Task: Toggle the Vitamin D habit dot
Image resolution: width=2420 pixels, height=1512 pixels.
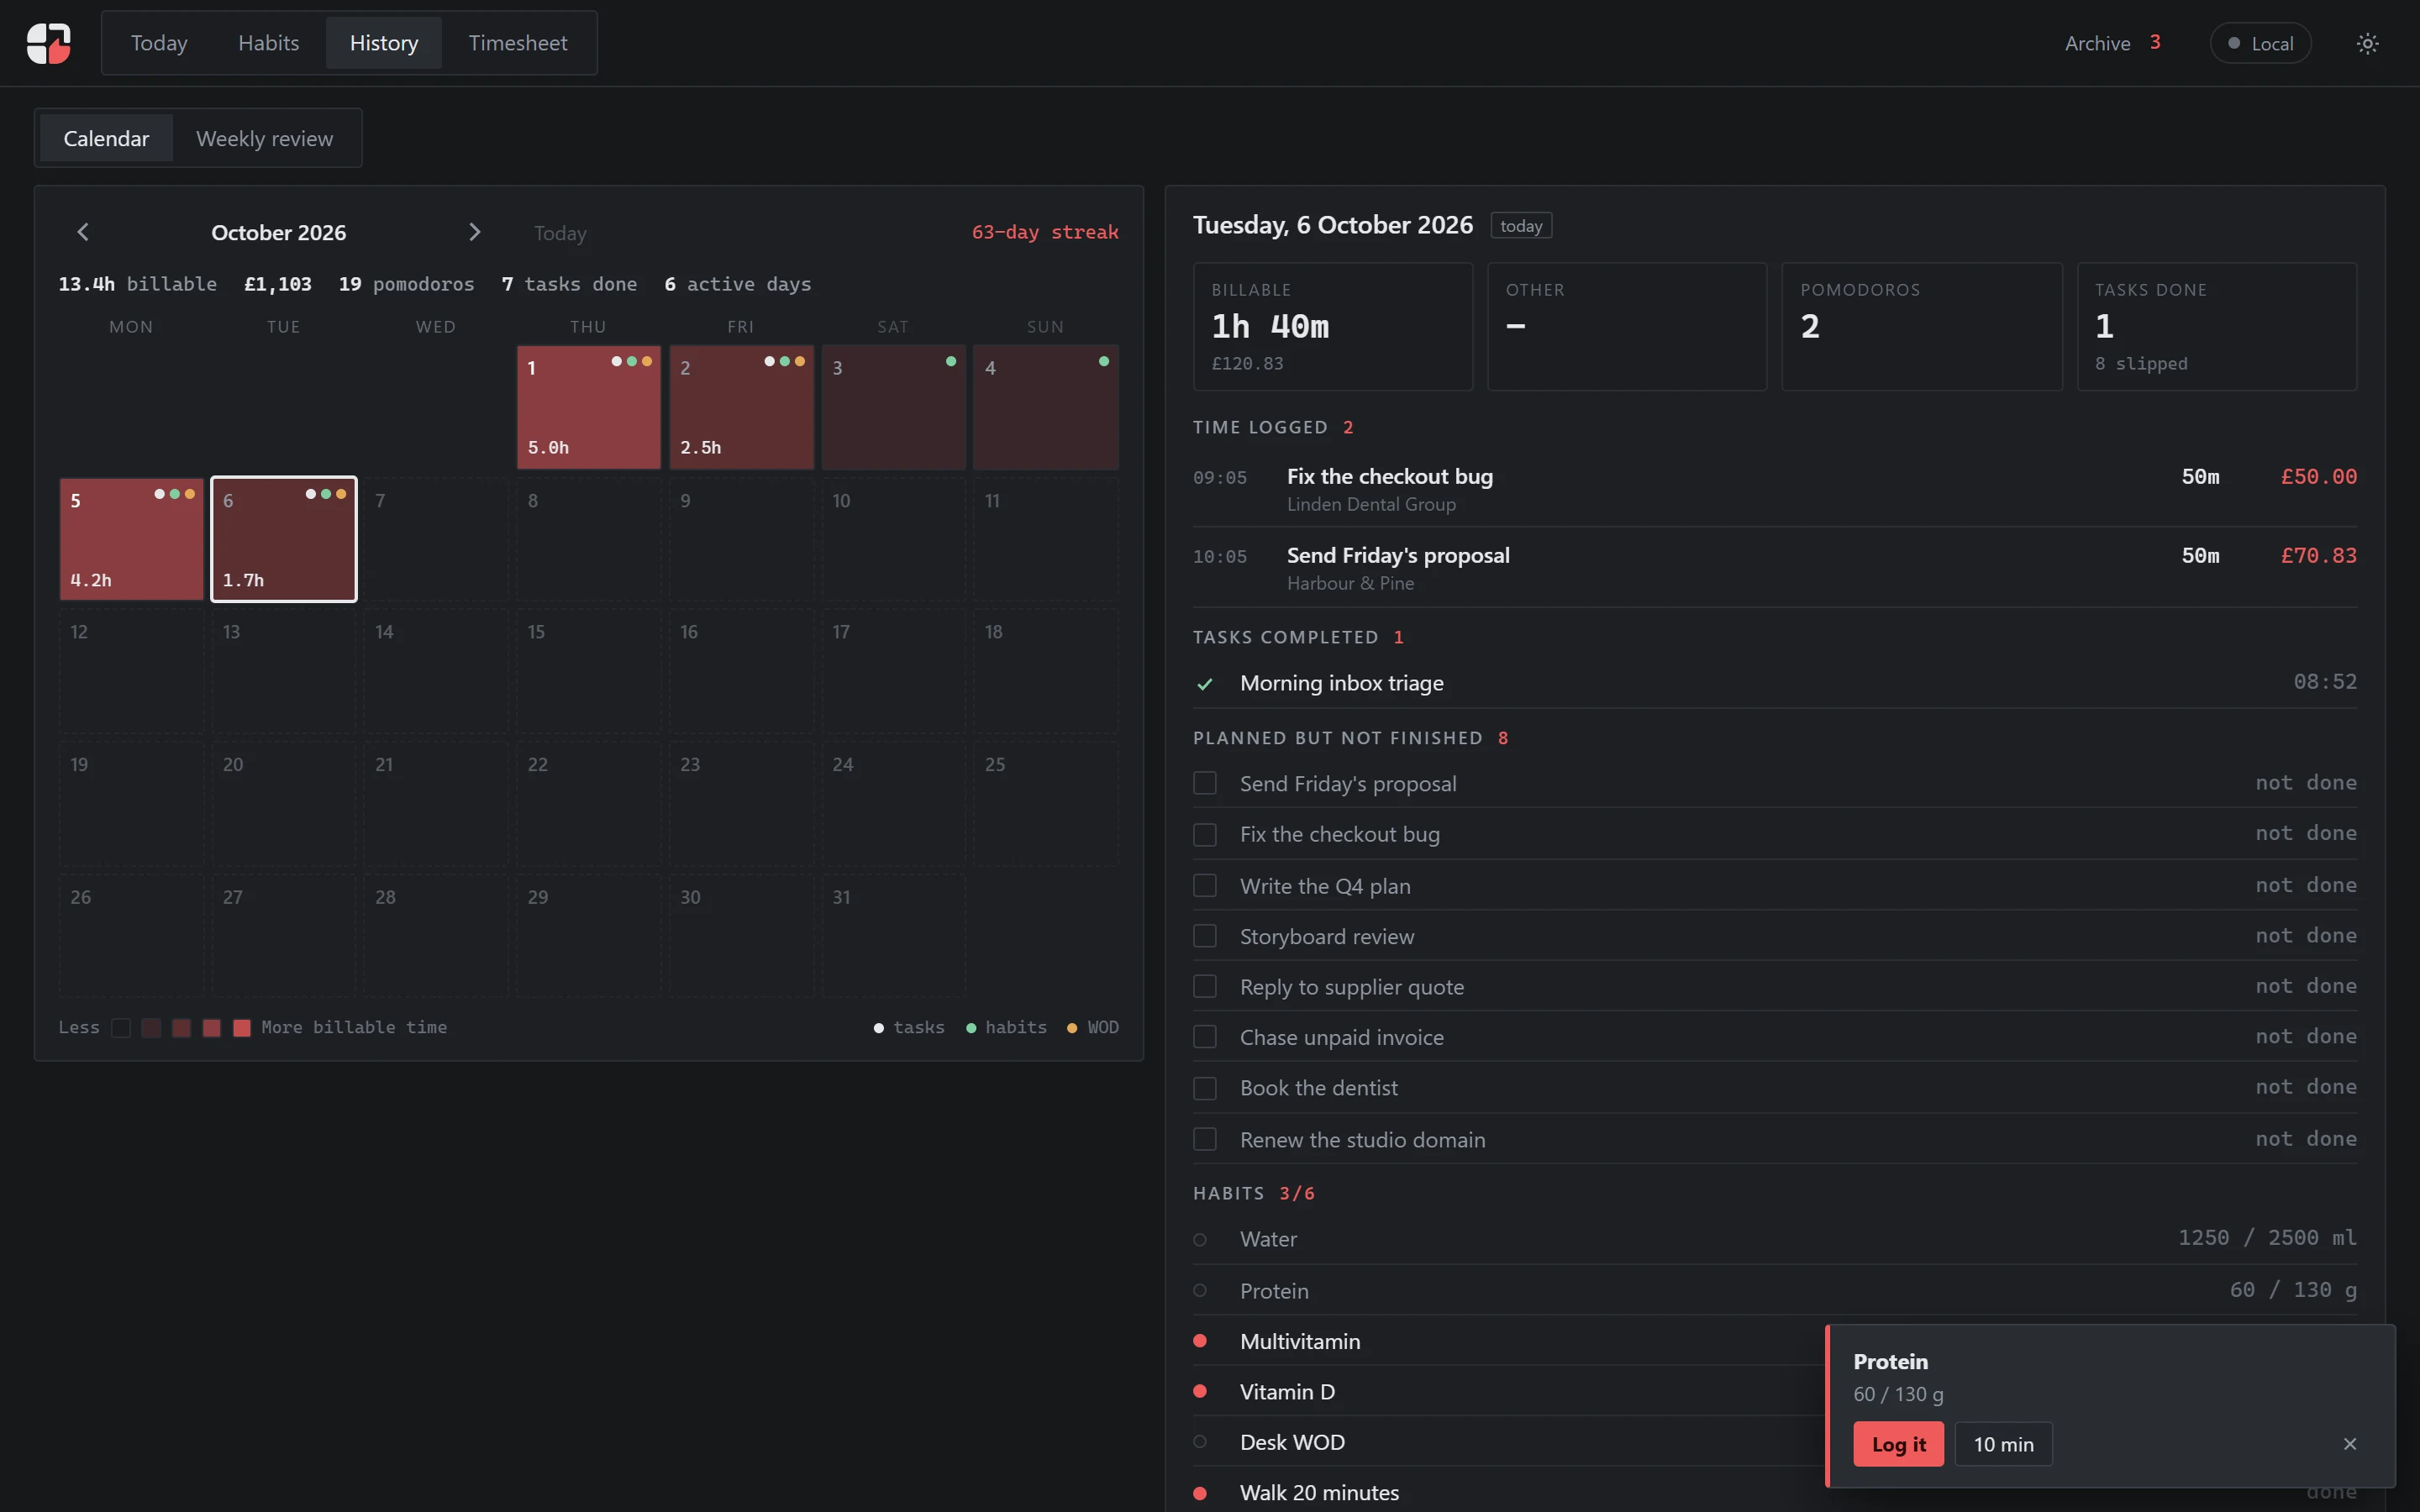Action: click(1200, 1391)
